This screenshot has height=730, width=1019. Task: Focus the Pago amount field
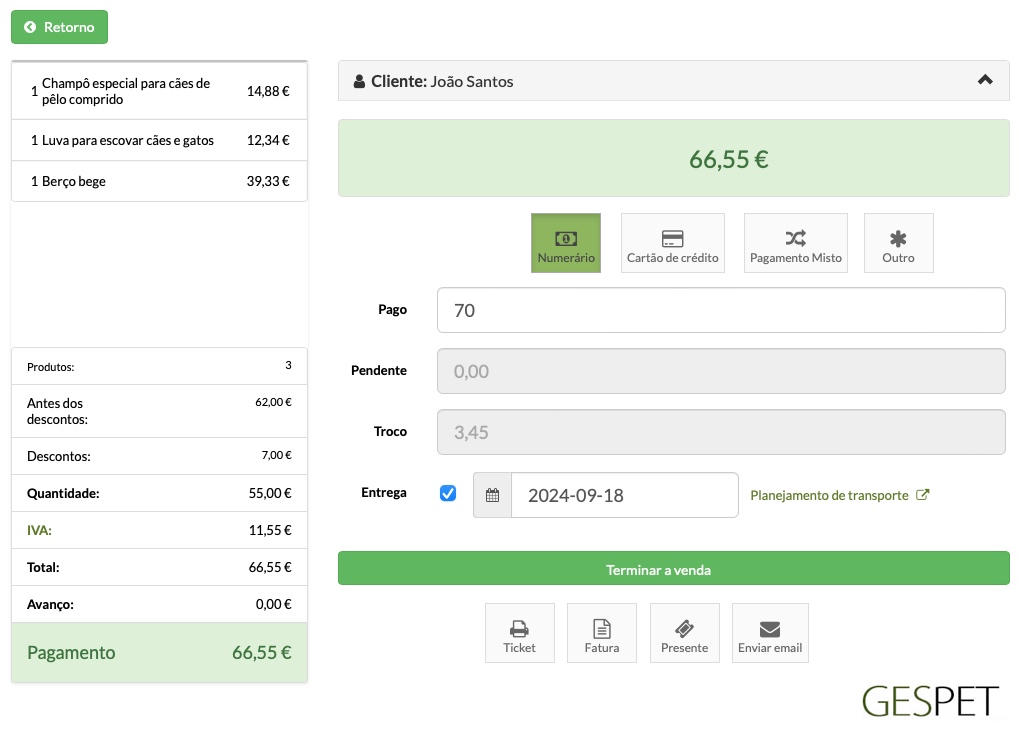pos(721,310)
